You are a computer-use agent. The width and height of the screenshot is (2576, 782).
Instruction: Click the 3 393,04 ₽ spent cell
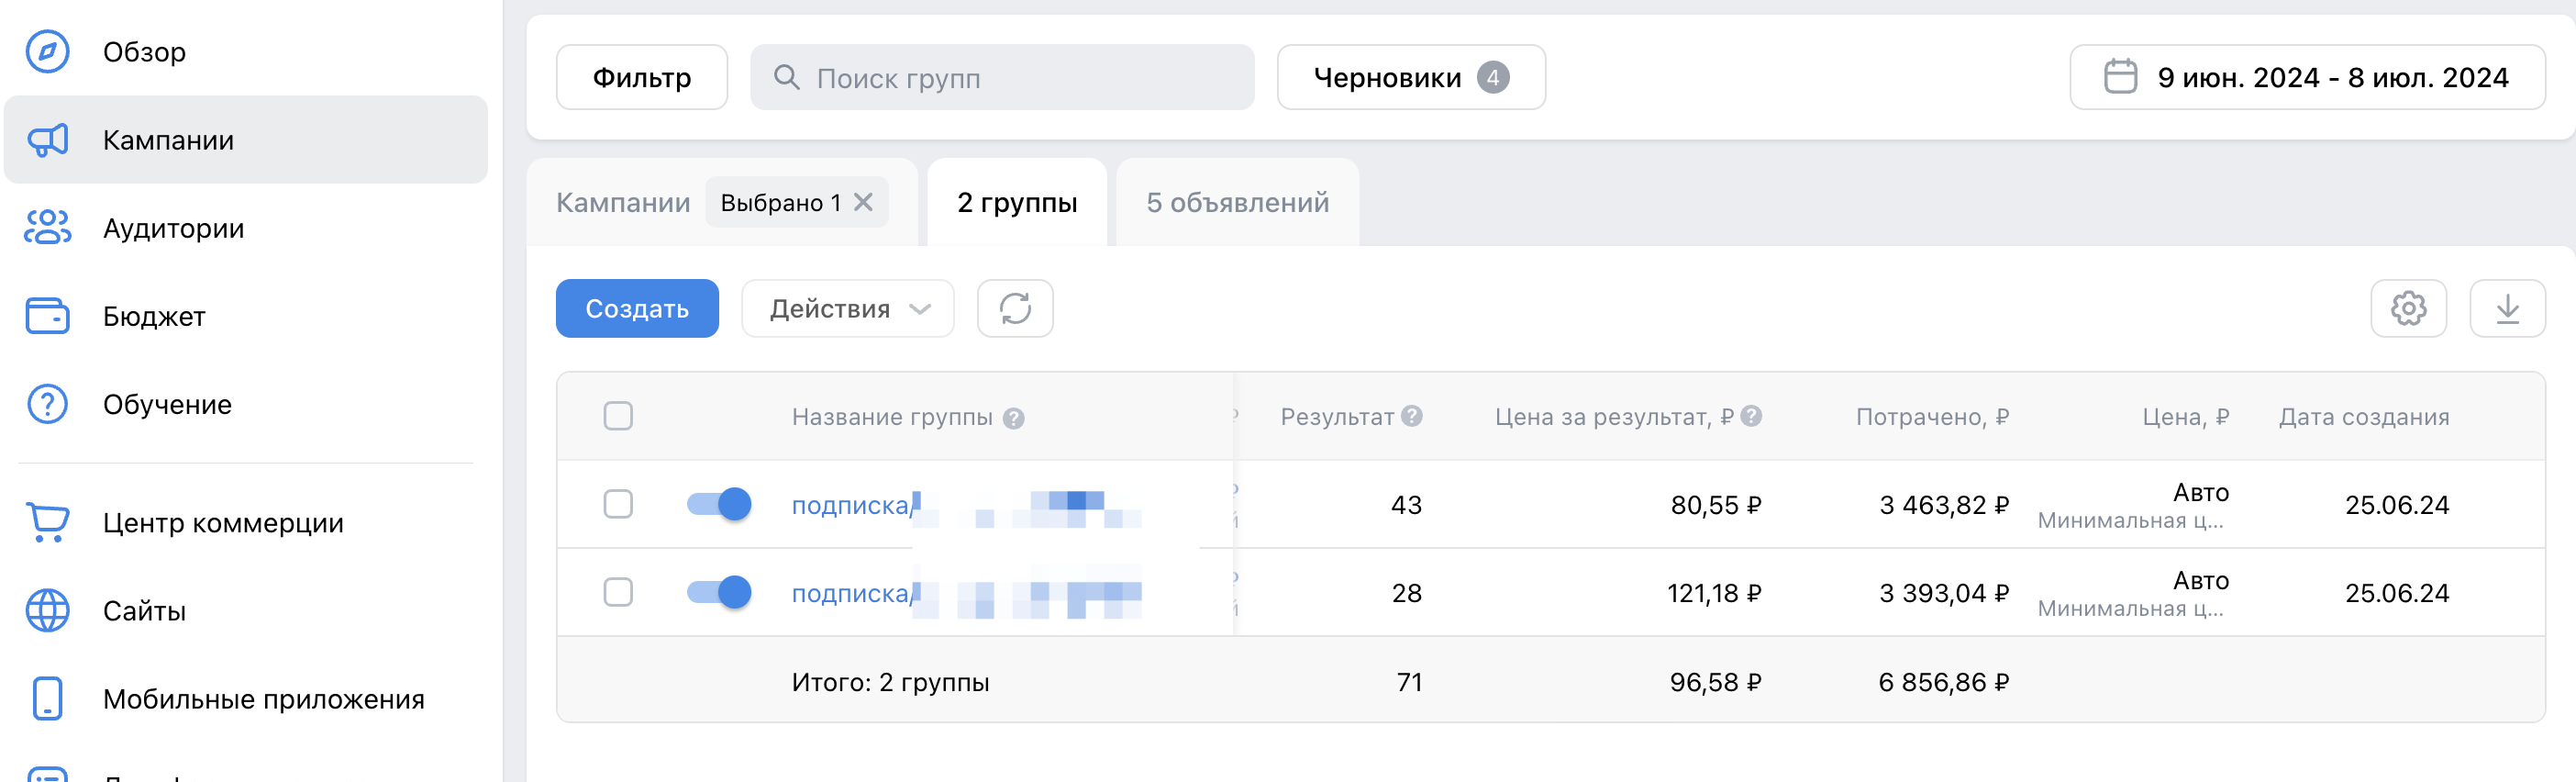(x=1944, y=593)
